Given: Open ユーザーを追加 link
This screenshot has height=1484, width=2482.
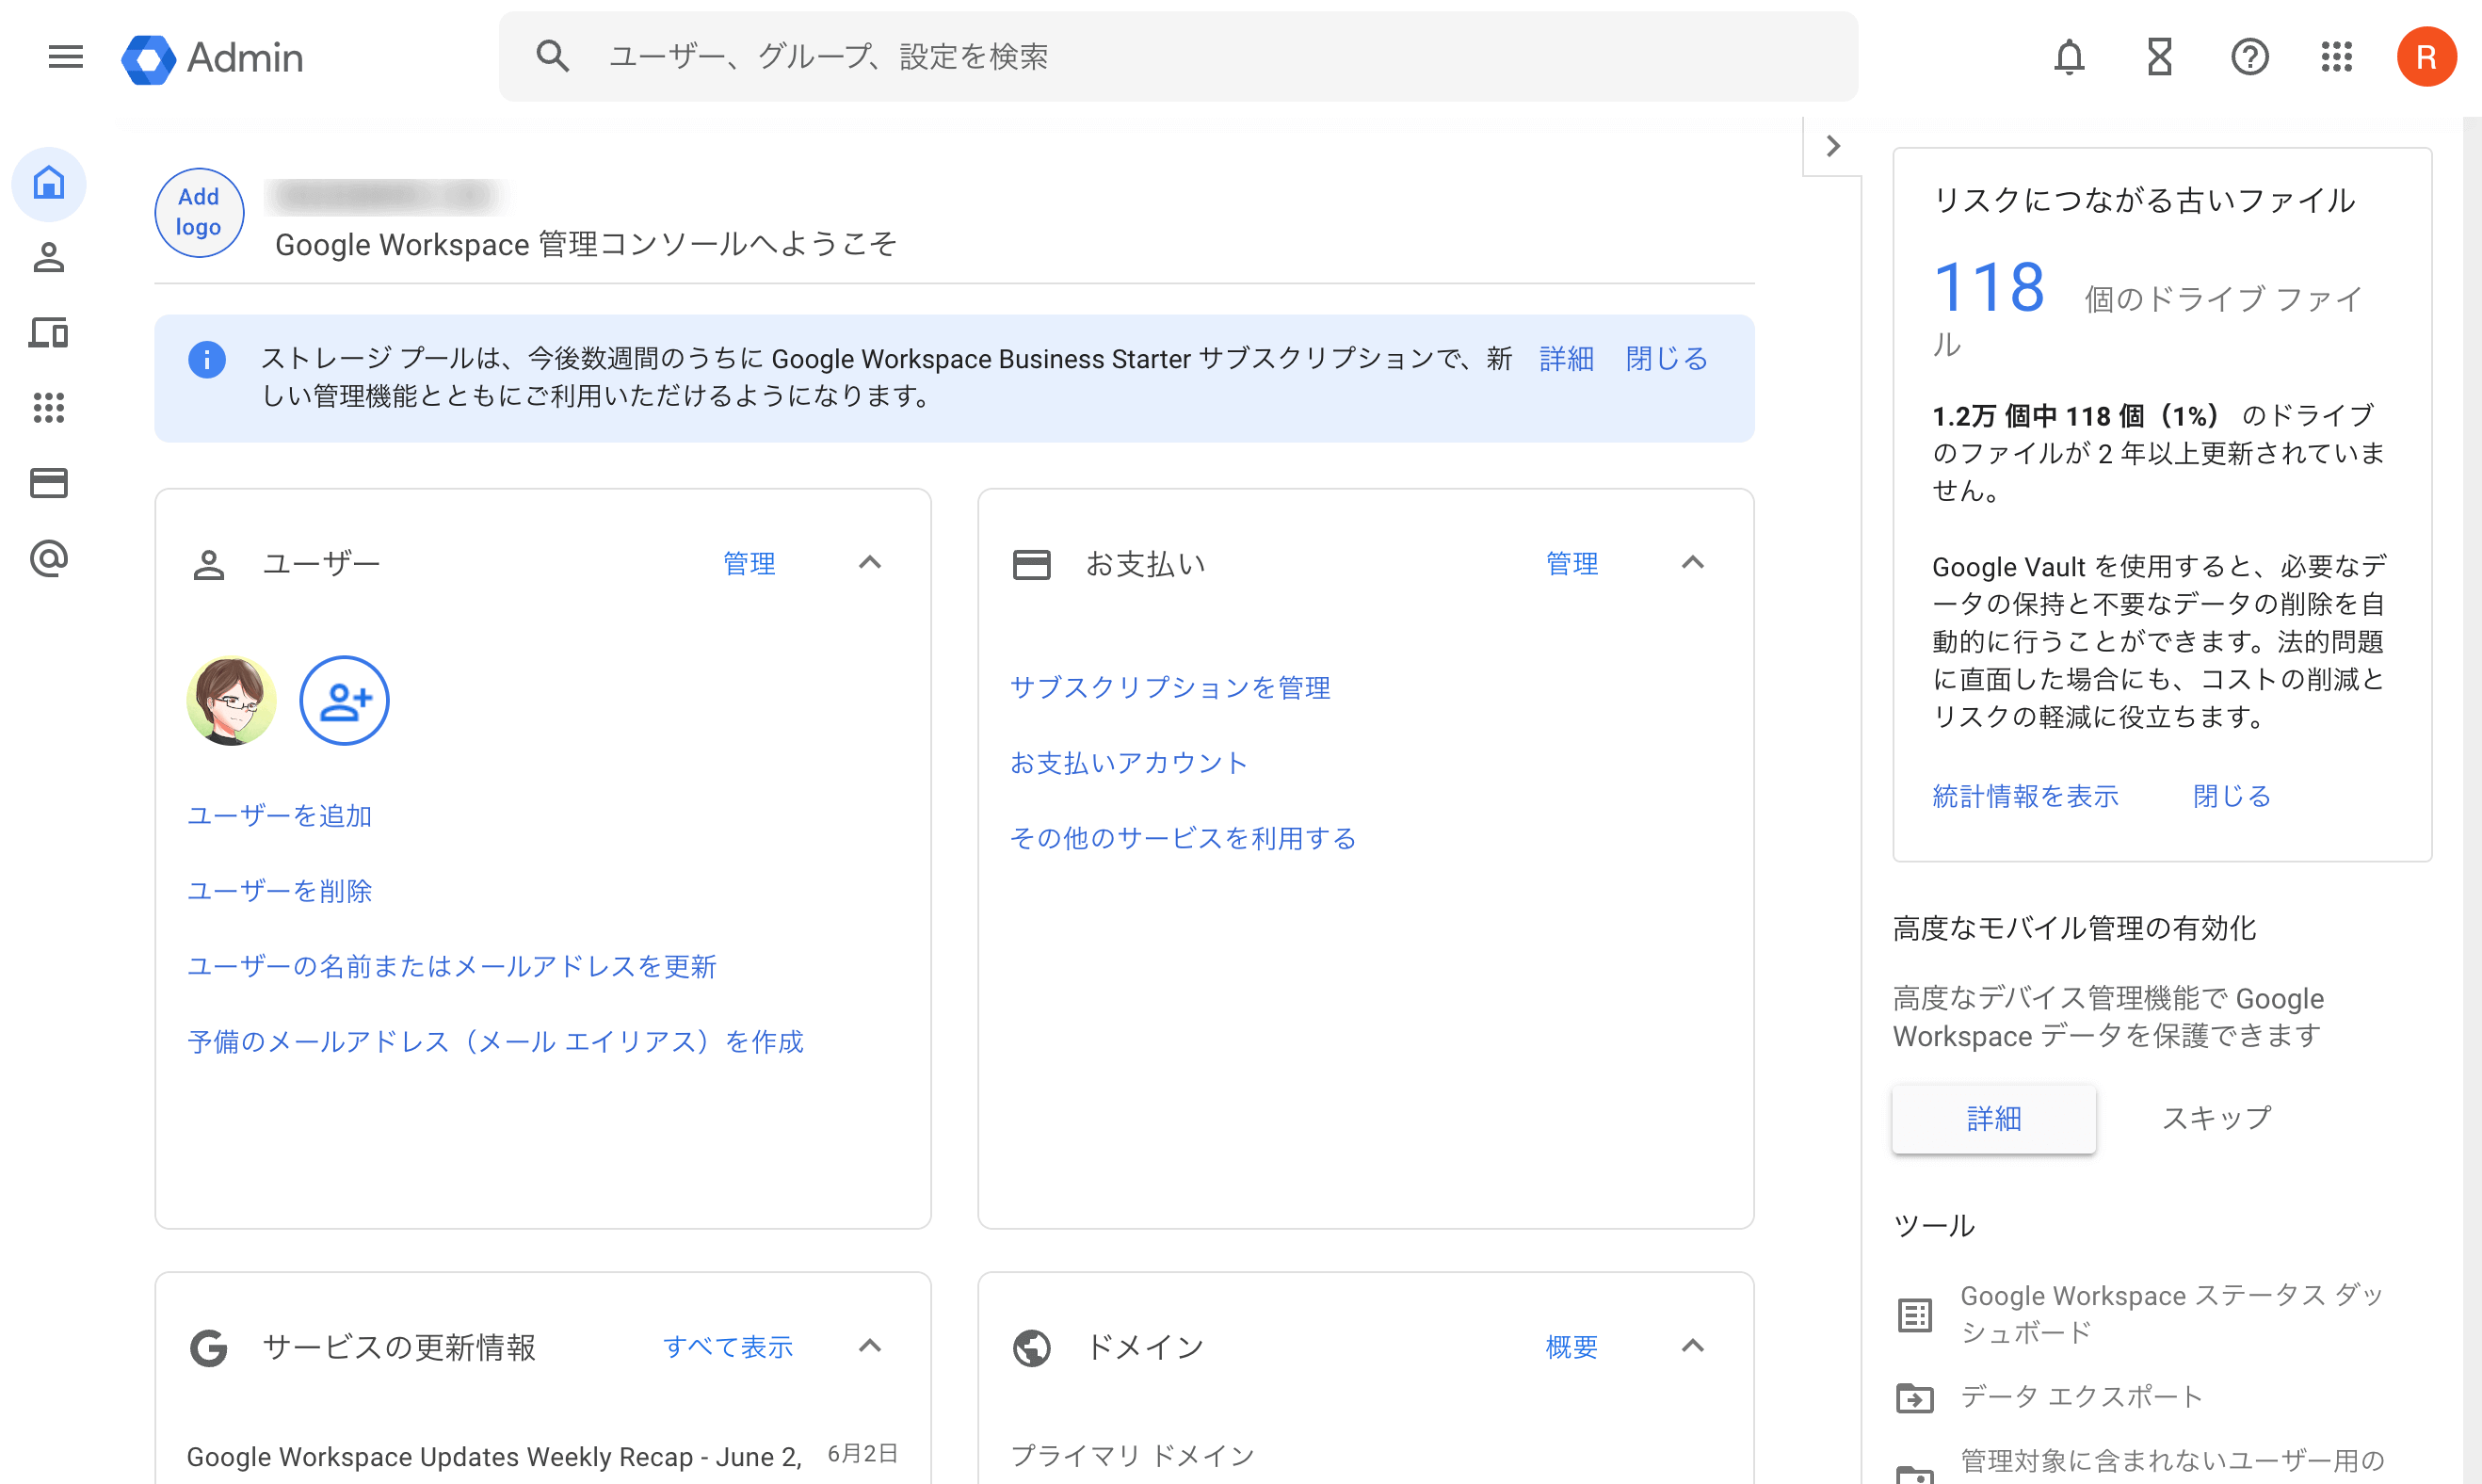Looking at the screenshot, I should pyautogui.click(x=279, y=816).
